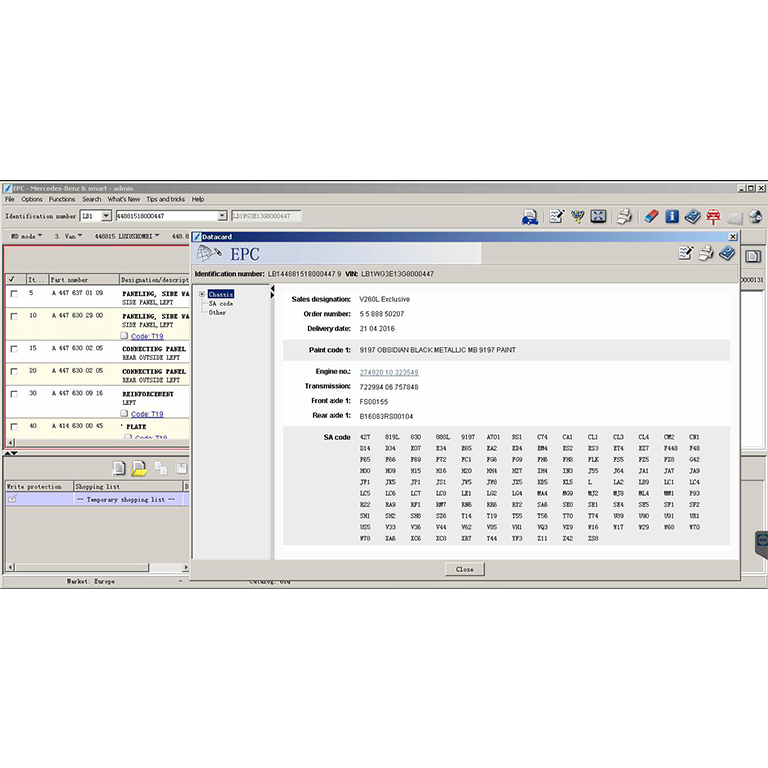Image resolution: width=768 pixels, height=768 pixels.
Task: Click the greyed VIN field LB1WG3E13G8000447
Action: coord(266,216)
